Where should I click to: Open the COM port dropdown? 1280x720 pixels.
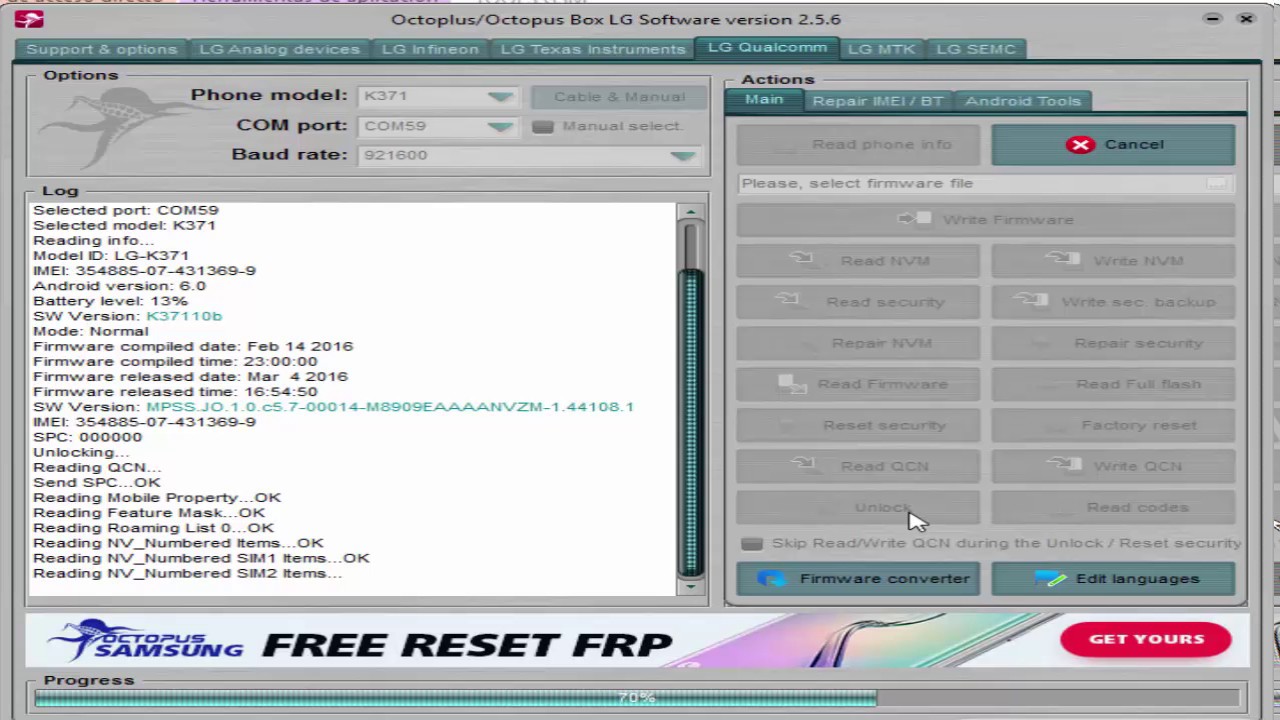500,126
